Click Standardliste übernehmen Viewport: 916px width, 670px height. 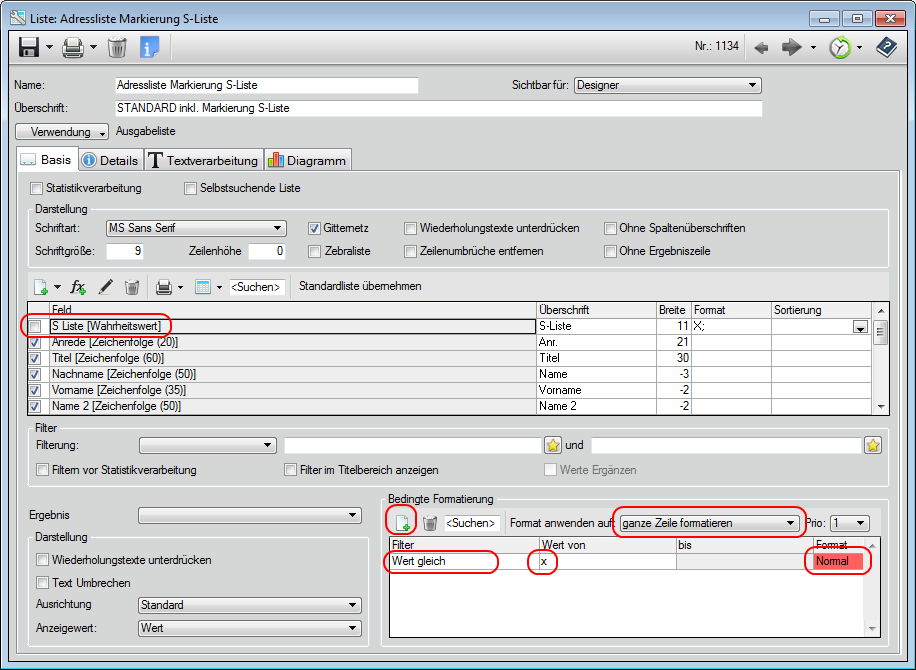[360, 286]
